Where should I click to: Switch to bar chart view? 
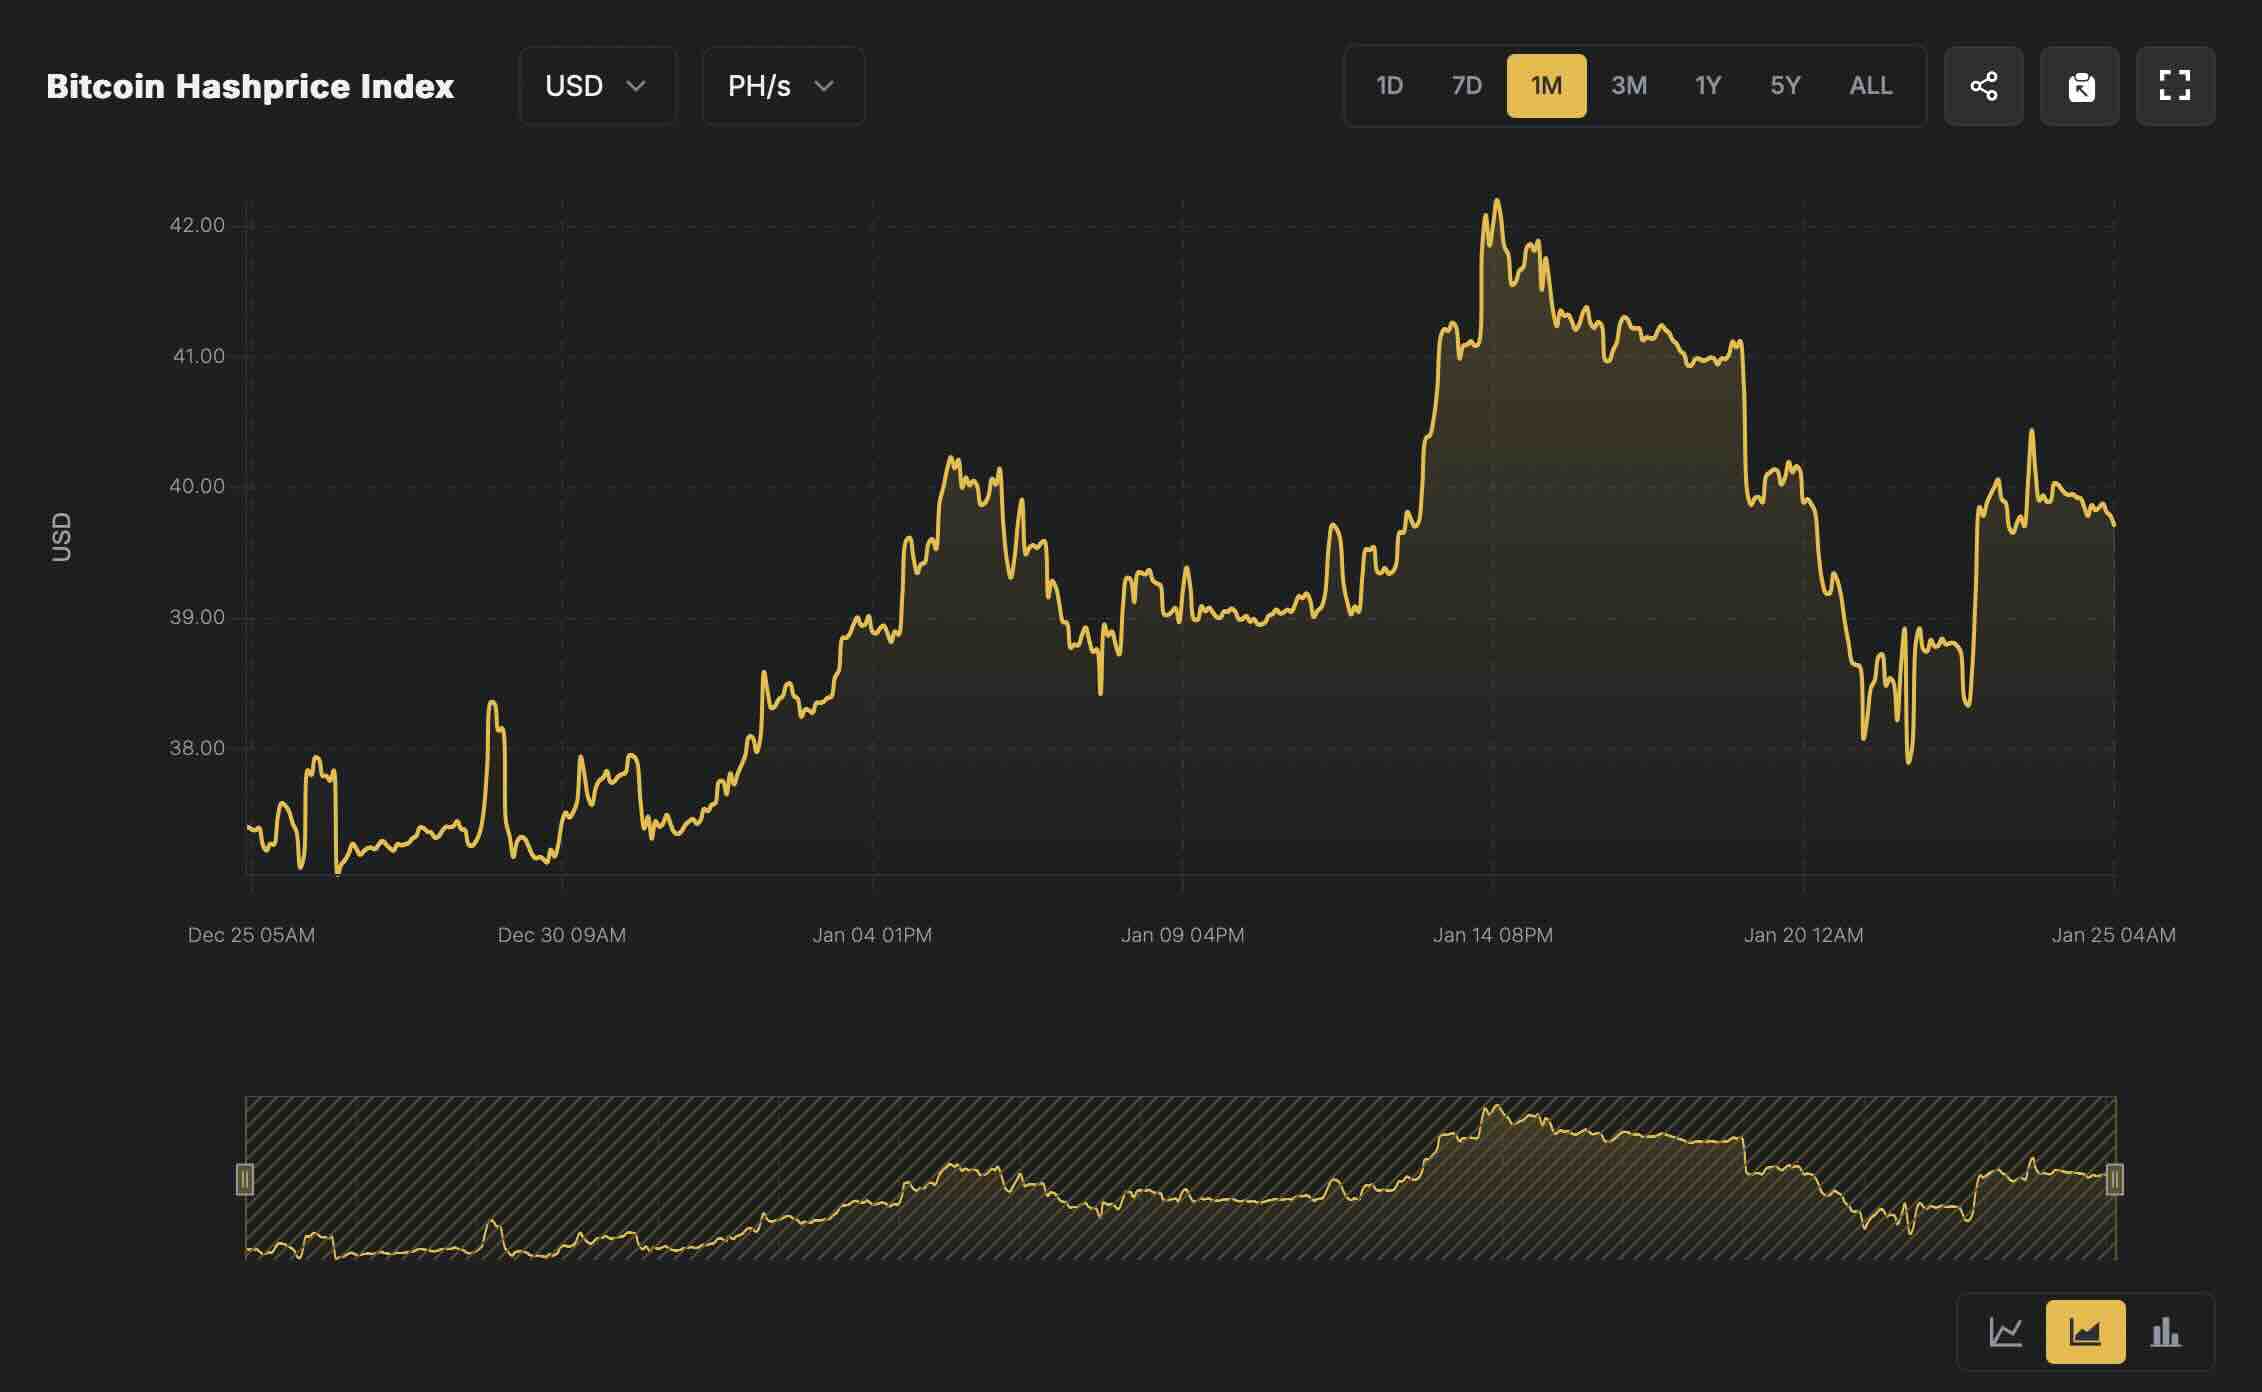[x=2165, y=1332]
